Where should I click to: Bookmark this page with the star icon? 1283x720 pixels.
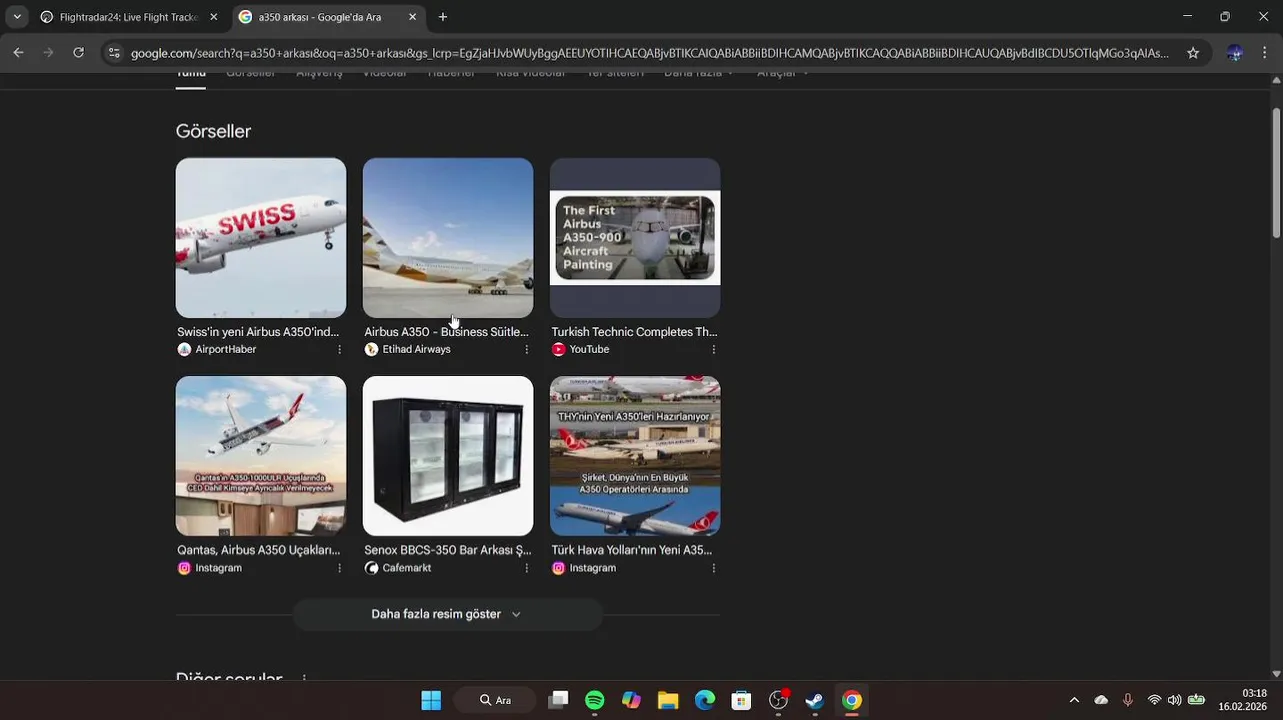pos(1193,53)
